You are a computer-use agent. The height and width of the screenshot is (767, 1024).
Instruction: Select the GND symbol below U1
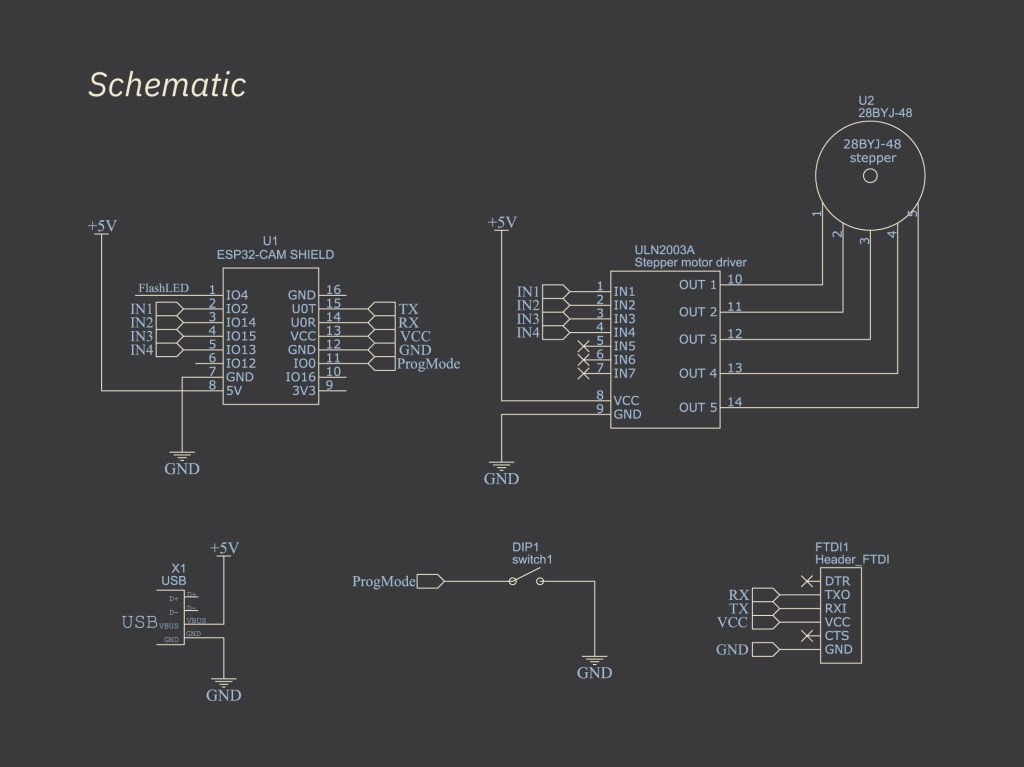click(181, 455)
